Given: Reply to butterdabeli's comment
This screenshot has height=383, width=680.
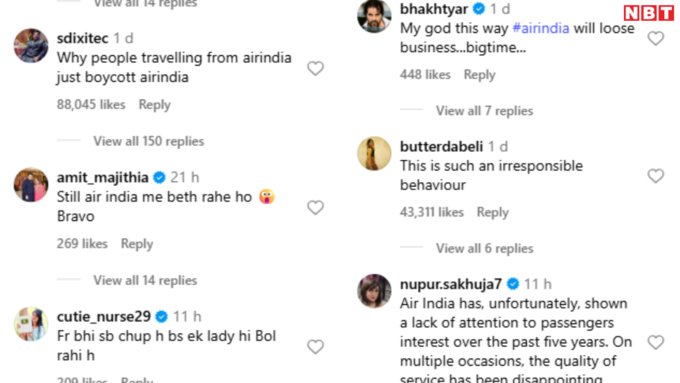Looking at the screenshot, I should point(493,212).
